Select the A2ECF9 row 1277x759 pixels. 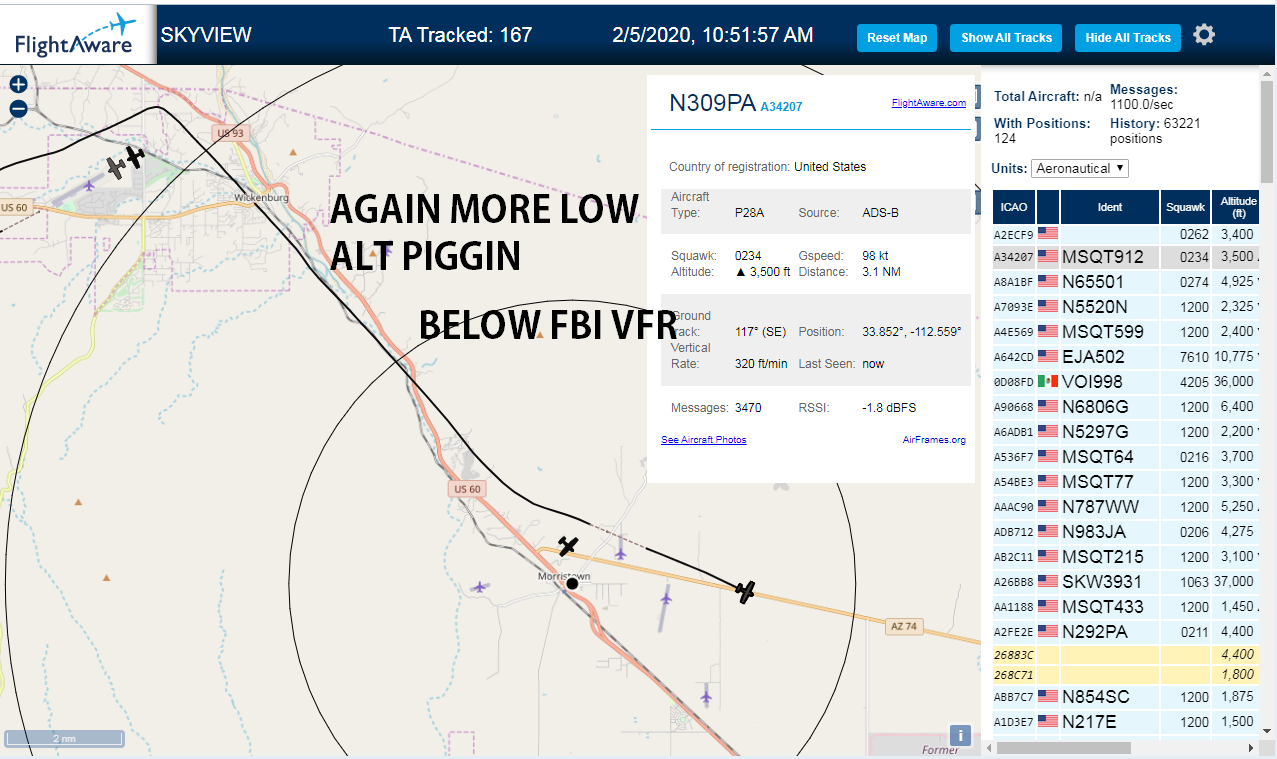(1126, 235)
